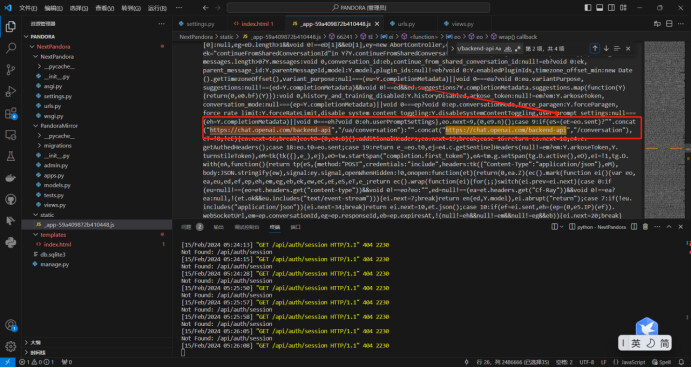Open the Testing flask view
The image size is (692, 368).
[11, 156]
